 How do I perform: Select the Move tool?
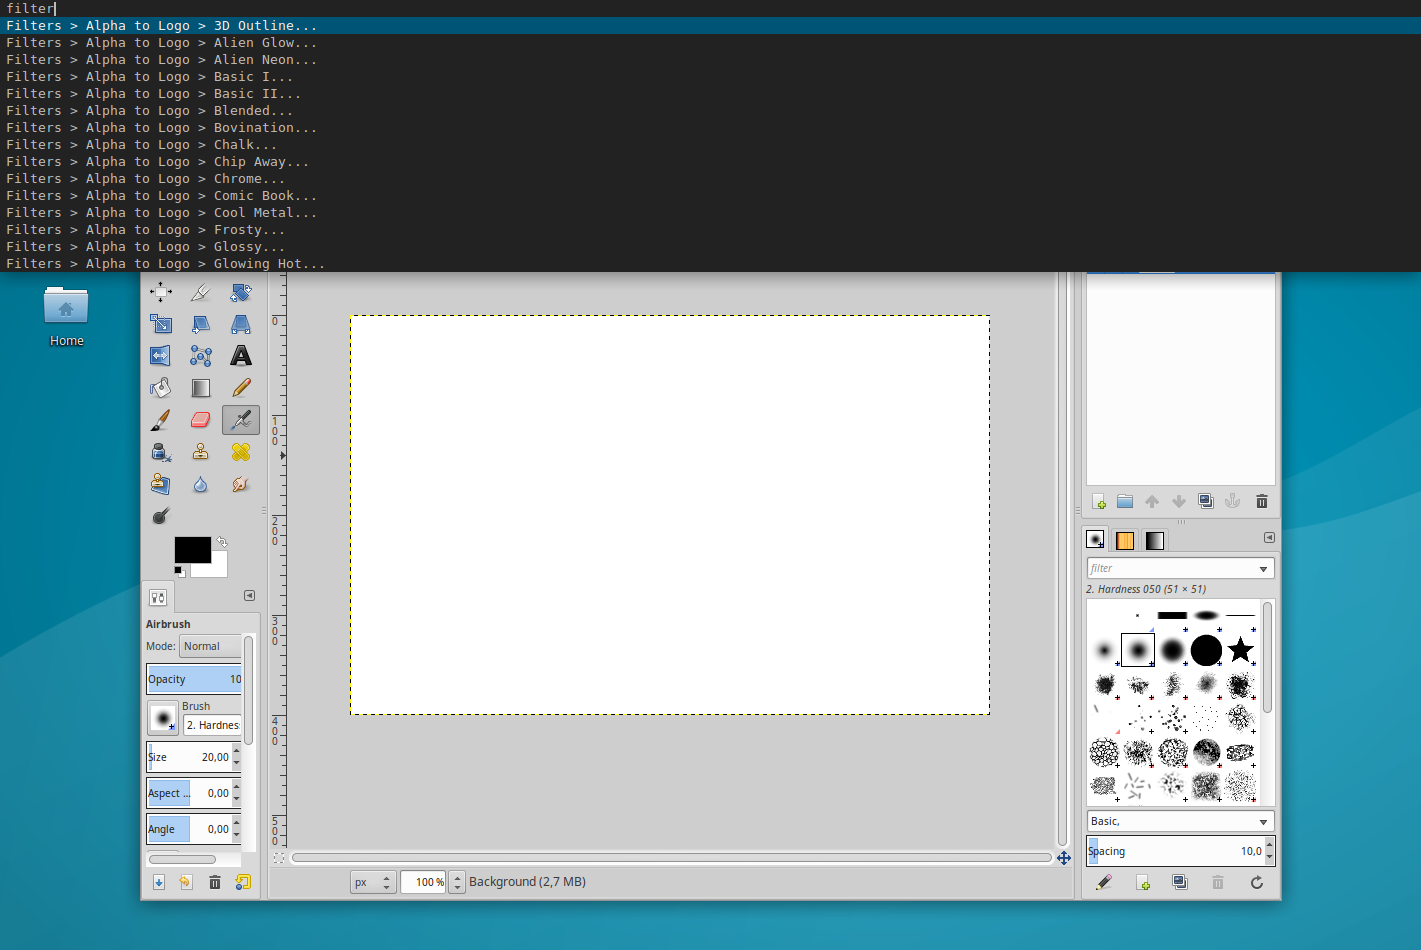coord(161,292)
